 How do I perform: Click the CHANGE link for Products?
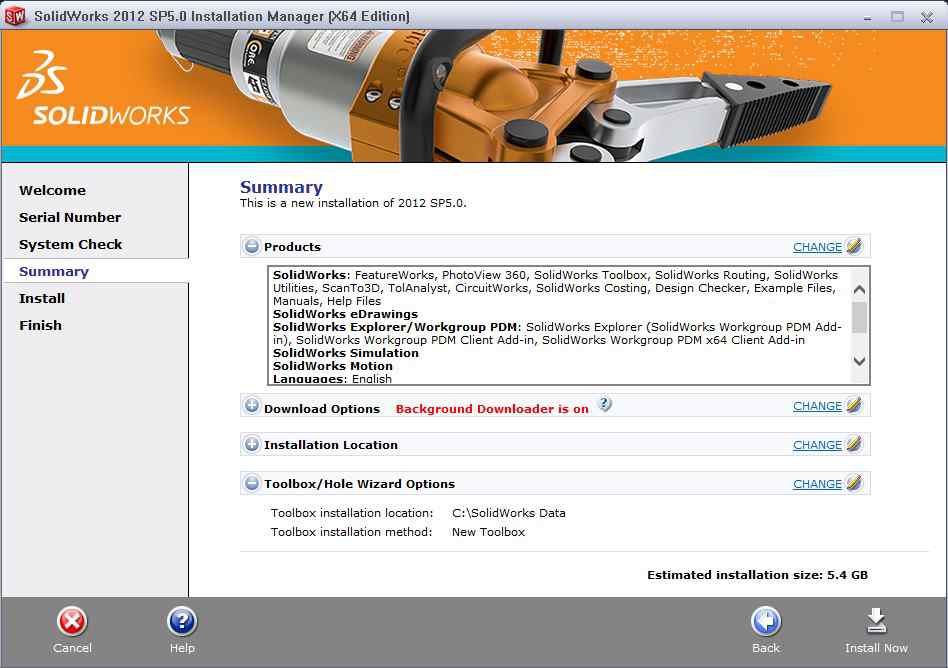817,247
